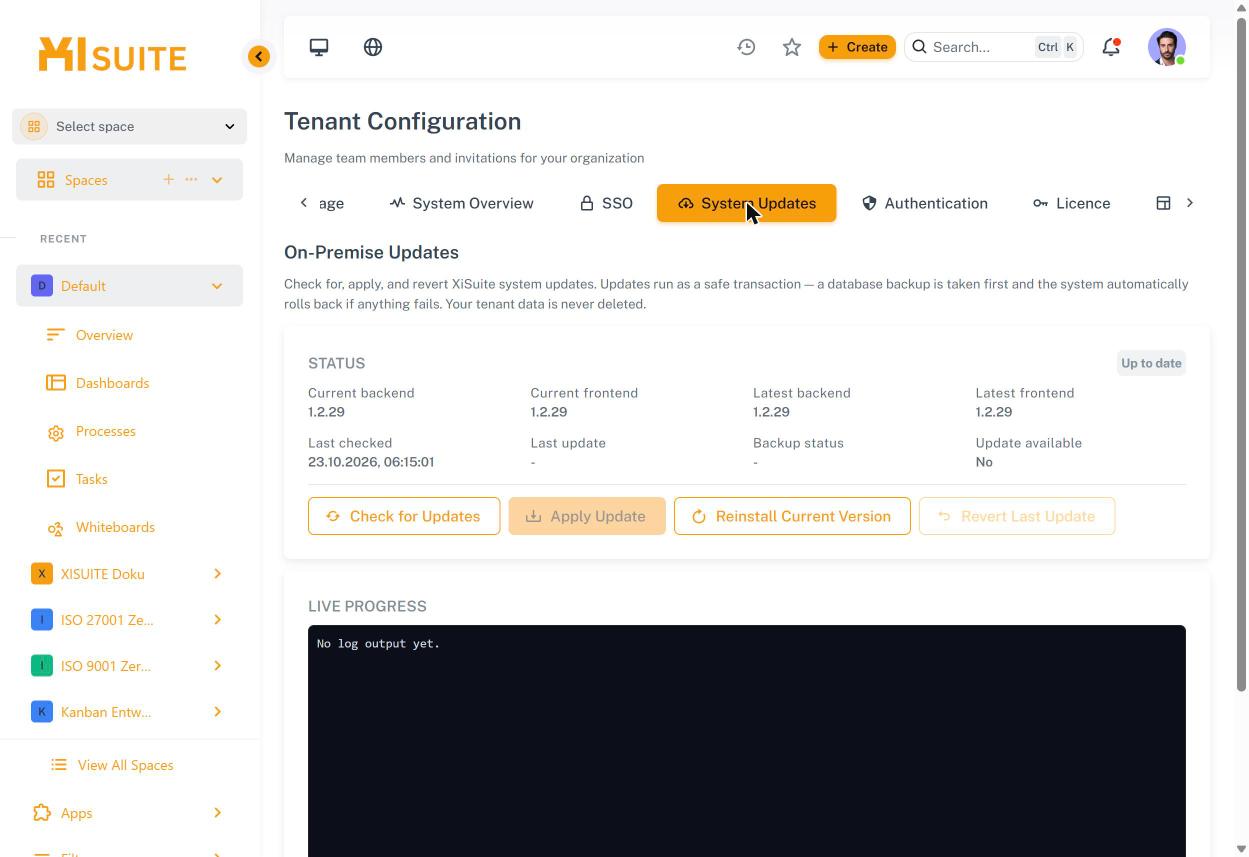The image size is (1249, 857).
Task: Switch to the Authentication tab
Action: click(925, 203)
